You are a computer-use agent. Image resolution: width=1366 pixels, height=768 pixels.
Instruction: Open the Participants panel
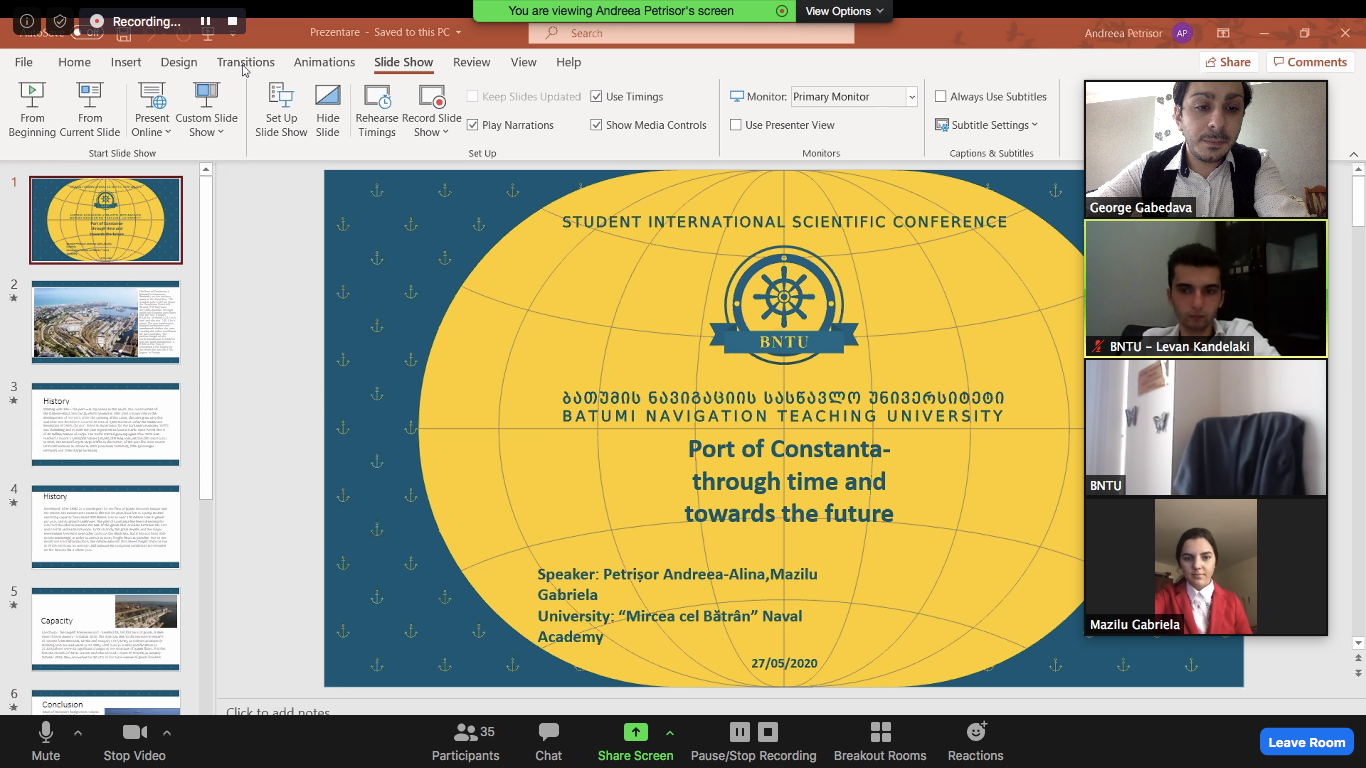(x=466, y=740)
